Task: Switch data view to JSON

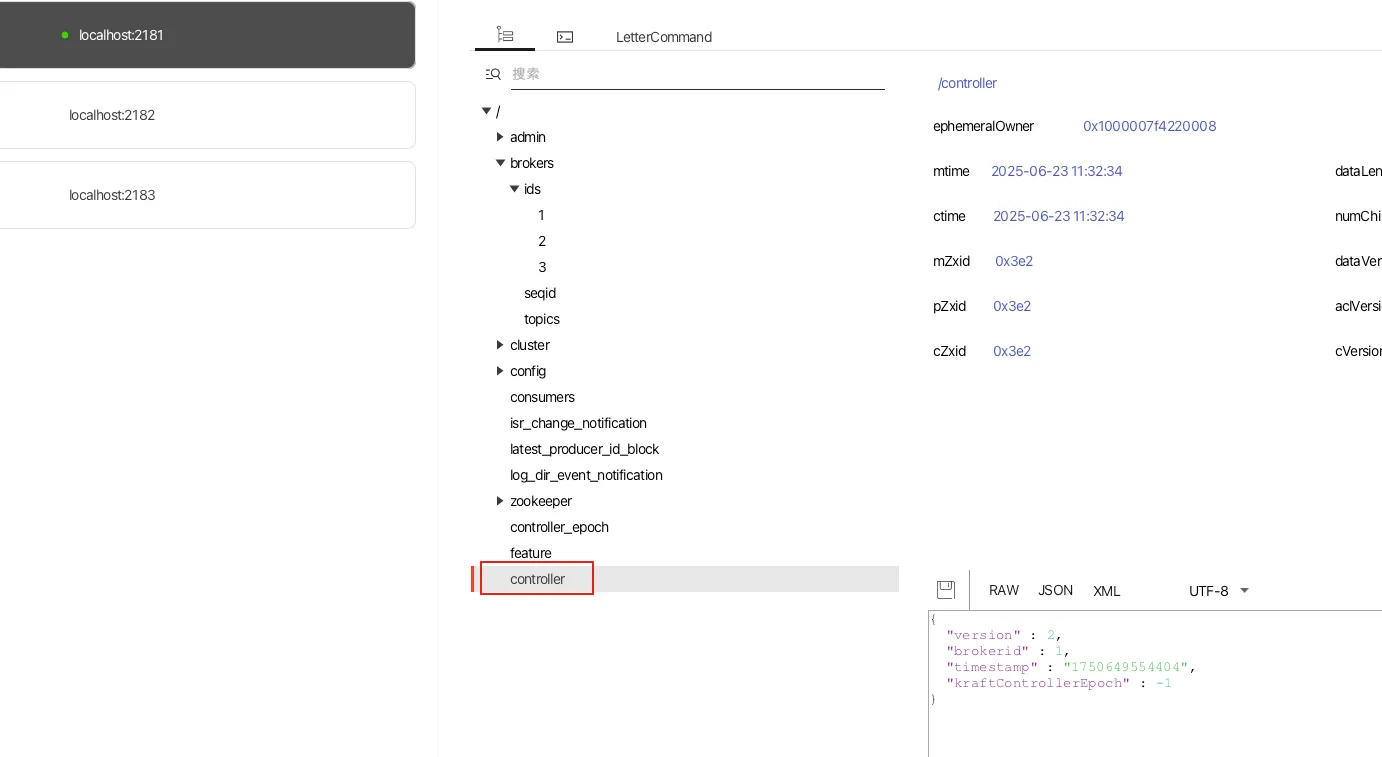Action: click(1055, 590)
